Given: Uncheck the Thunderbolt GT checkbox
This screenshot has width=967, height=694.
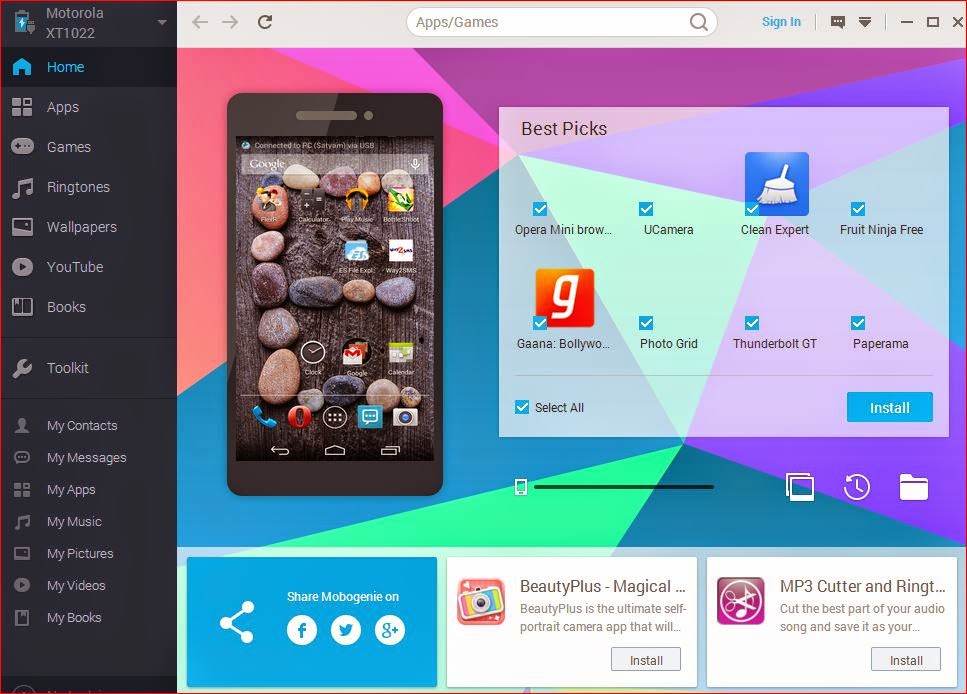Looking at the screenshot, I should click(x=752, y=323).
